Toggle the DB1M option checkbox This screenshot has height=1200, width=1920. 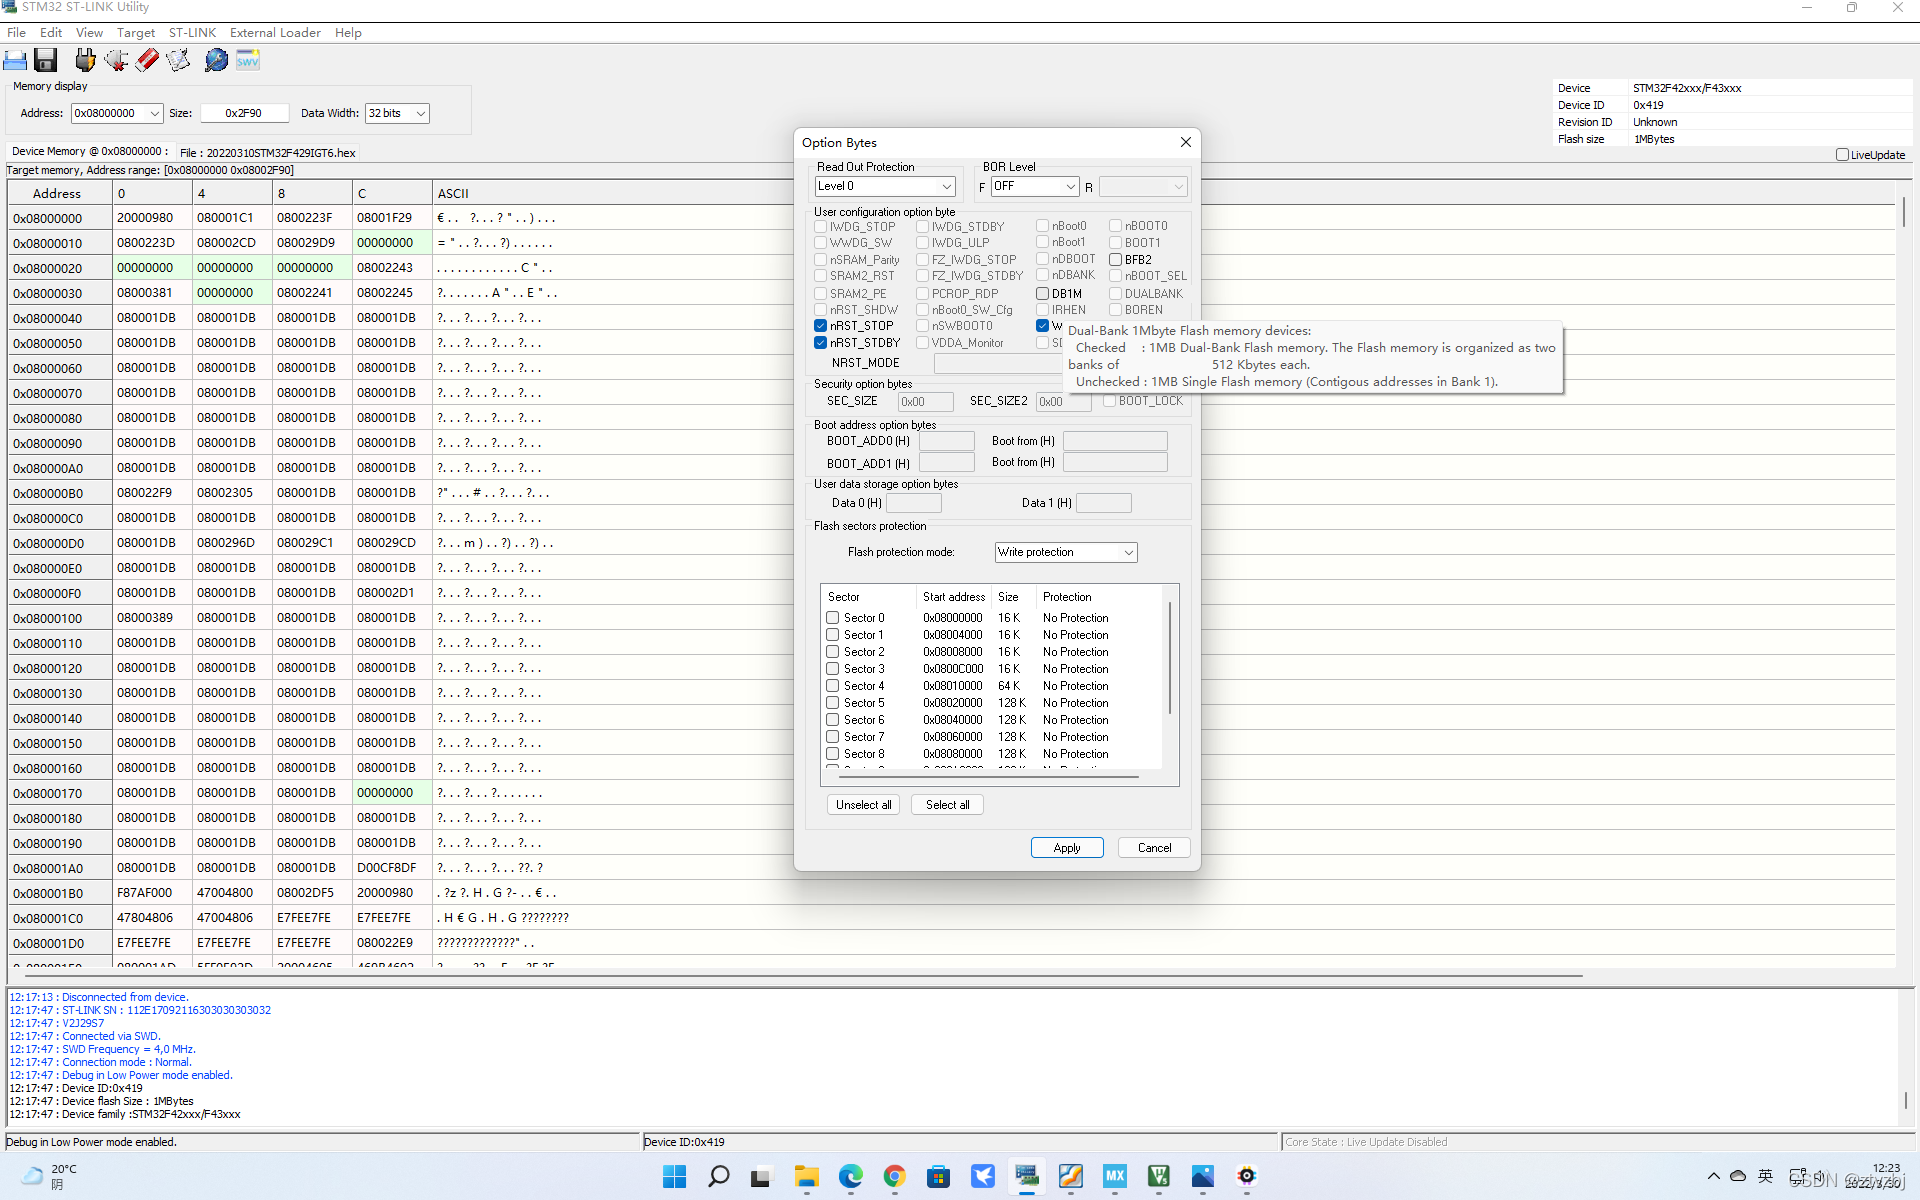click(x=1042, y=294)
